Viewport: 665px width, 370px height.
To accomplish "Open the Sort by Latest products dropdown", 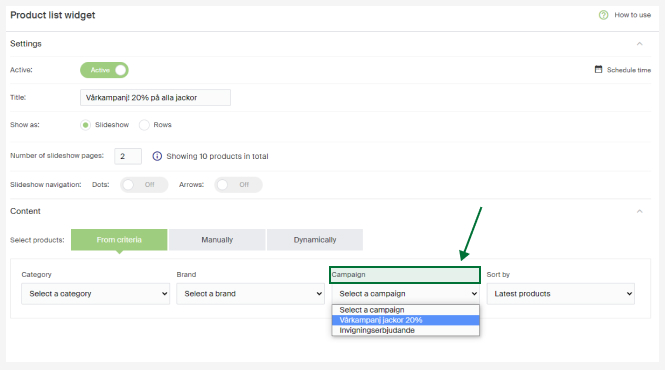I will tap(561, 294).
